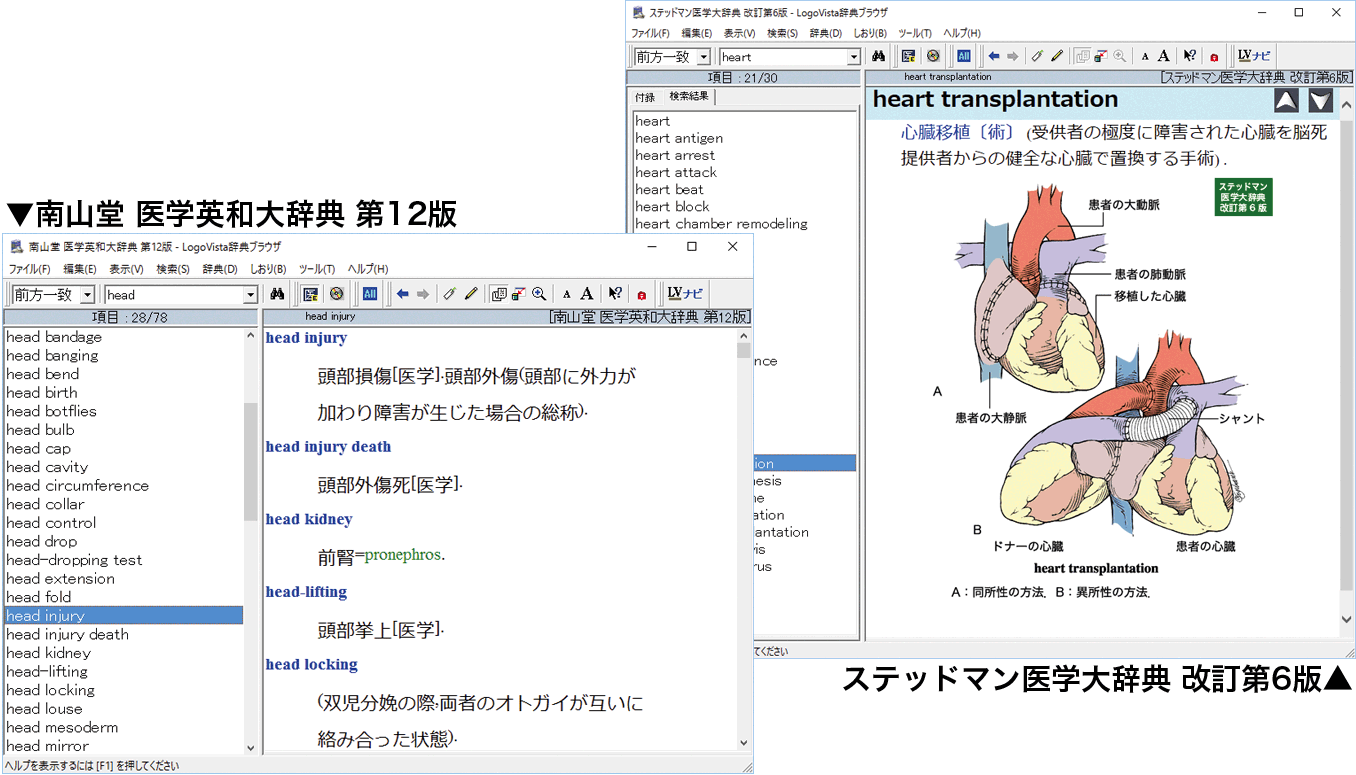Screen dimensions: 1356x775
Task: Go back with blue left arrow in Nanzando window
Action: 402,294
